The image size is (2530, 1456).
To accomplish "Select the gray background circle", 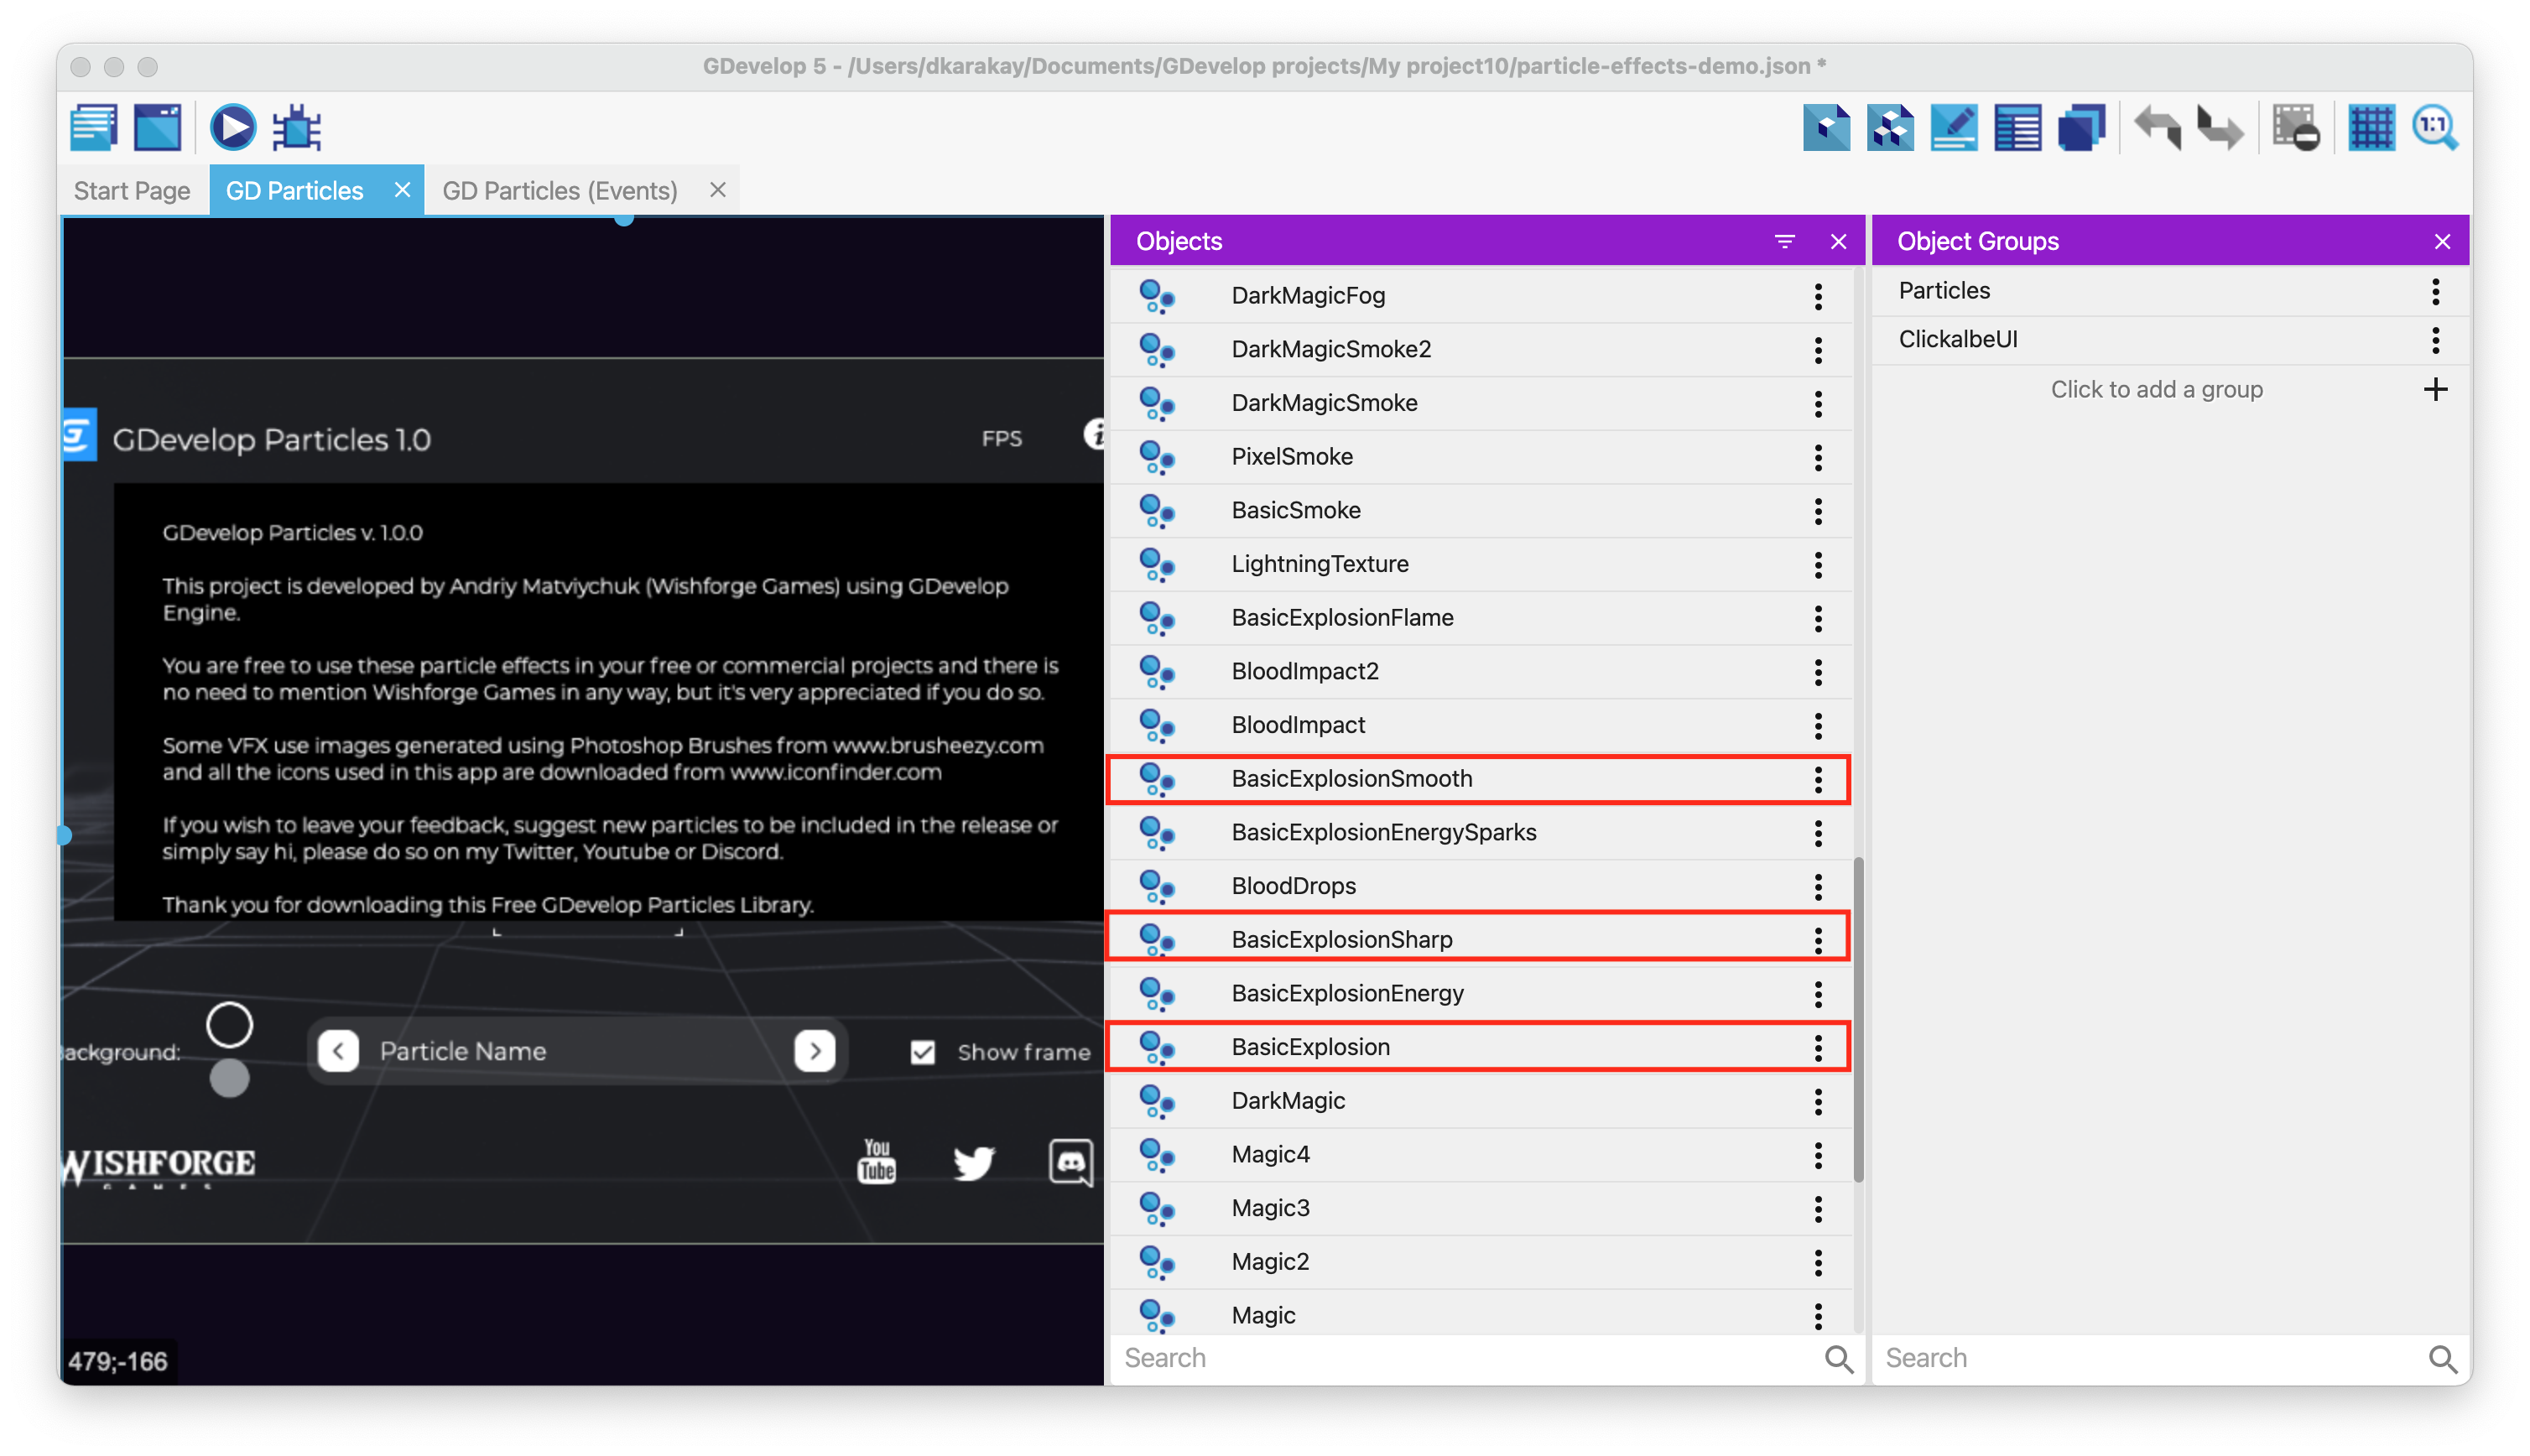I will (x=229, y=1079).
